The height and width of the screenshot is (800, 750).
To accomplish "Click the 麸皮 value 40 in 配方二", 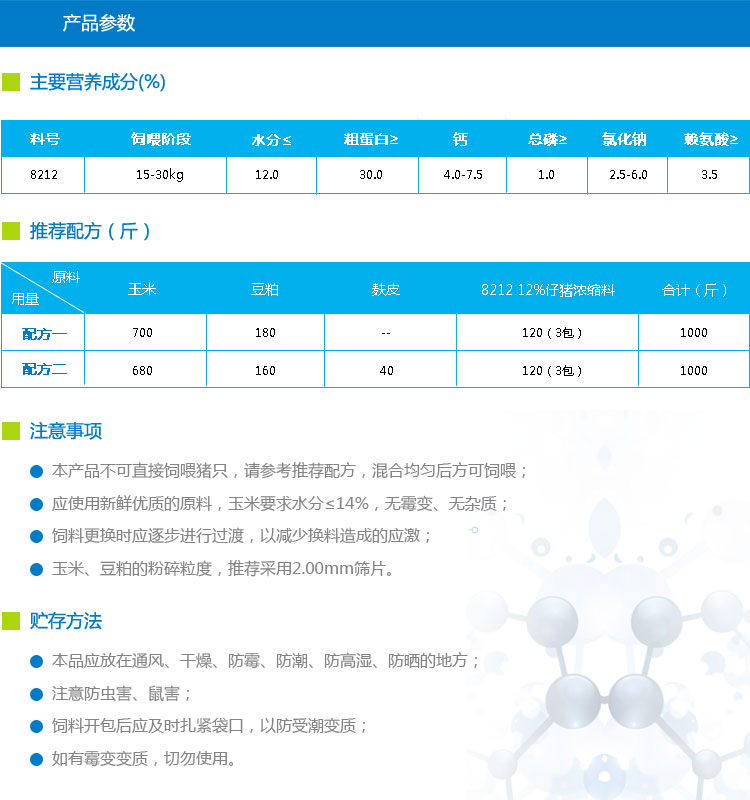I will pyautogui.click(x=387, y=370).
